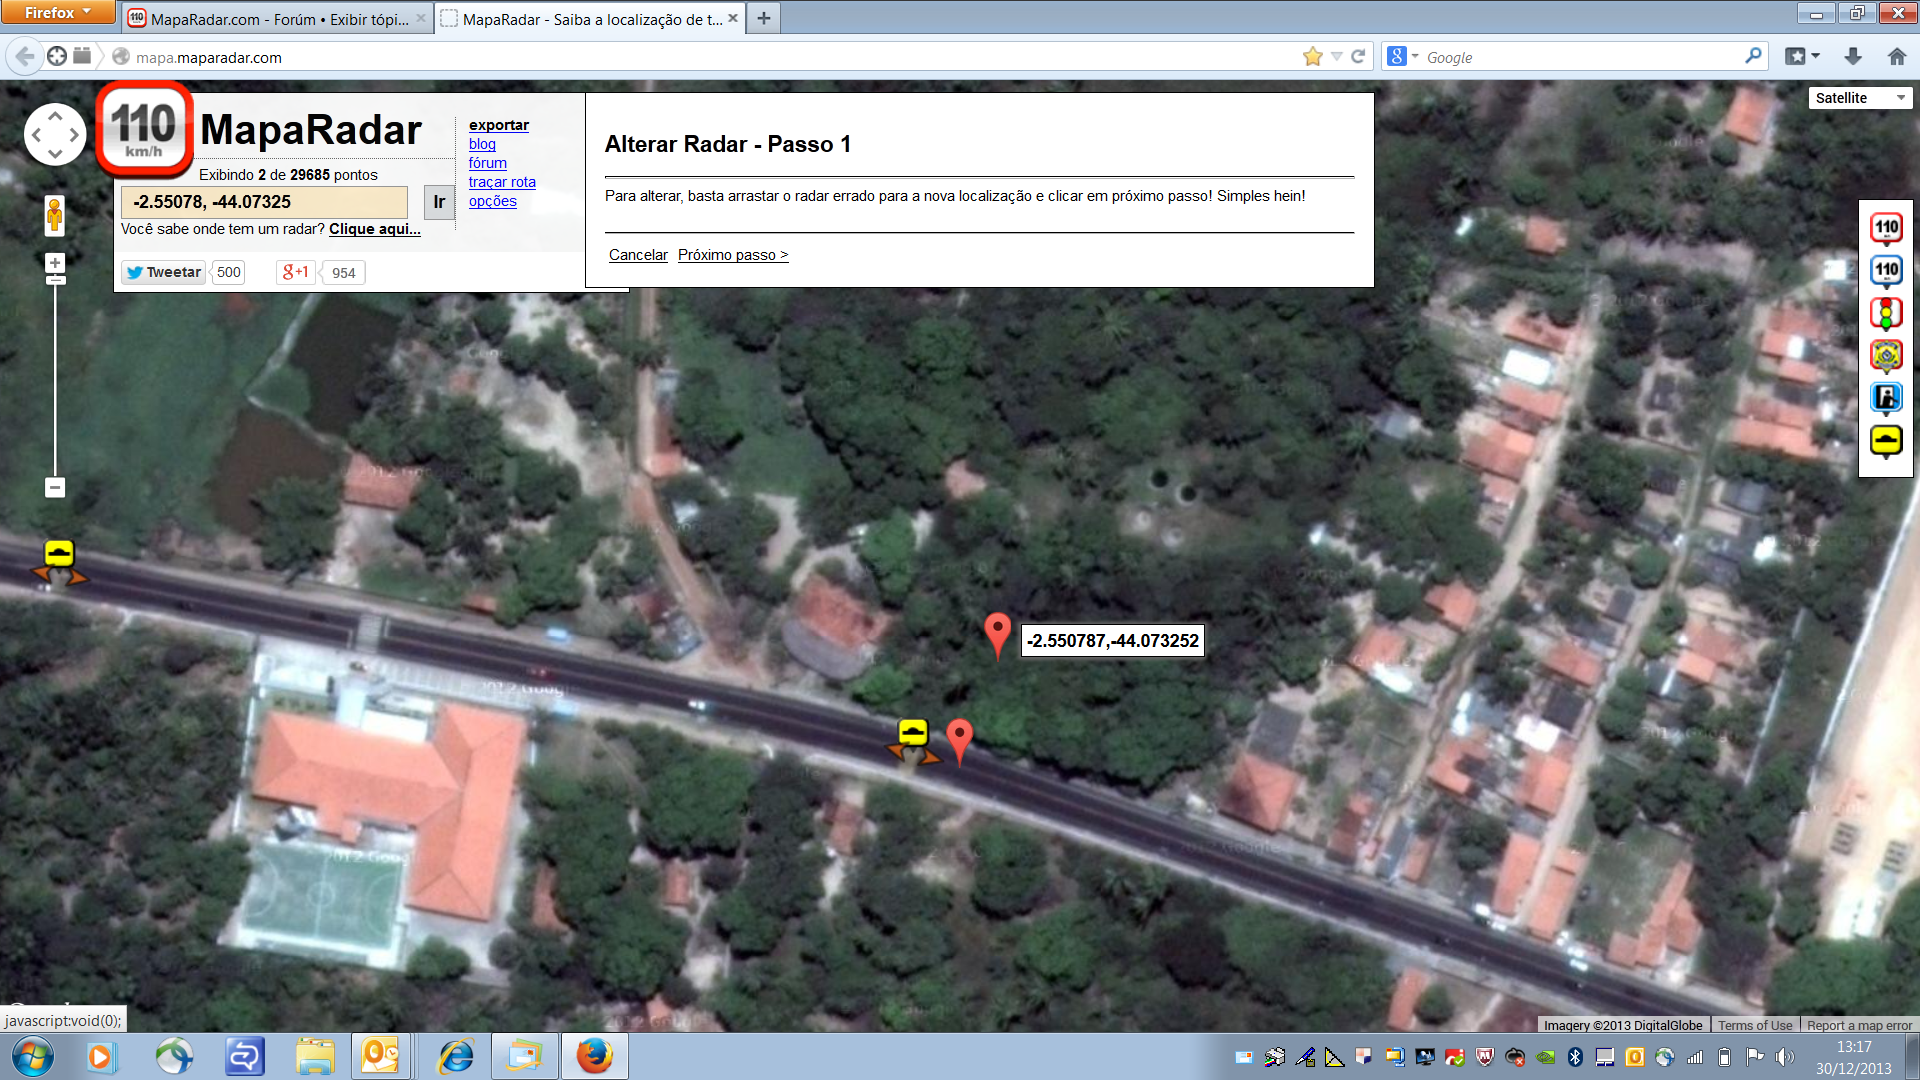1920x1080 pixels.
Task: Close the MapaRadar Saiba a localização tab
Action: 733,18
